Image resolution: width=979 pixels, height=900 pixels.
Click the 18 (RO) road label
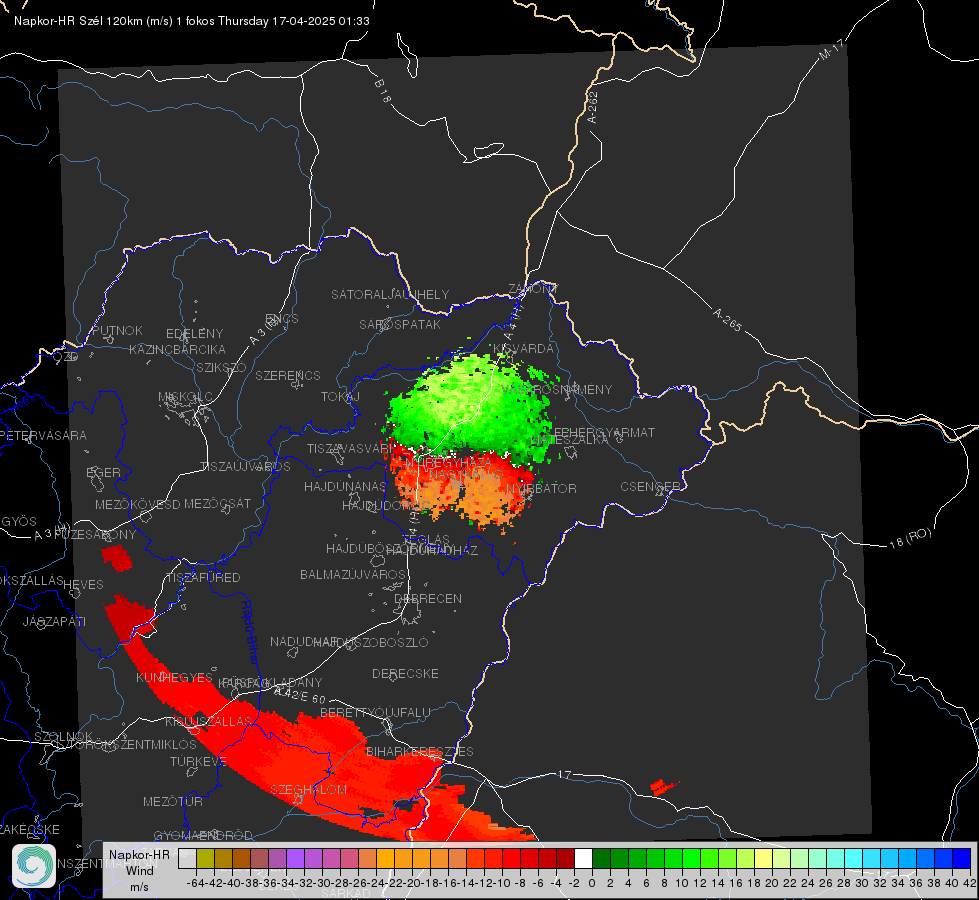click(x=910, y=538)
